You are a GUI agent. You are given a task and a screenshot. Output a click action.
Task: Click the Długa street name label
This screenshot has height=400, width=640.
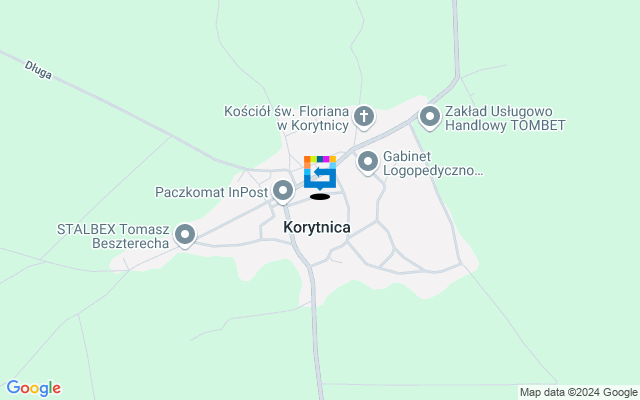(x=38, y=70)
